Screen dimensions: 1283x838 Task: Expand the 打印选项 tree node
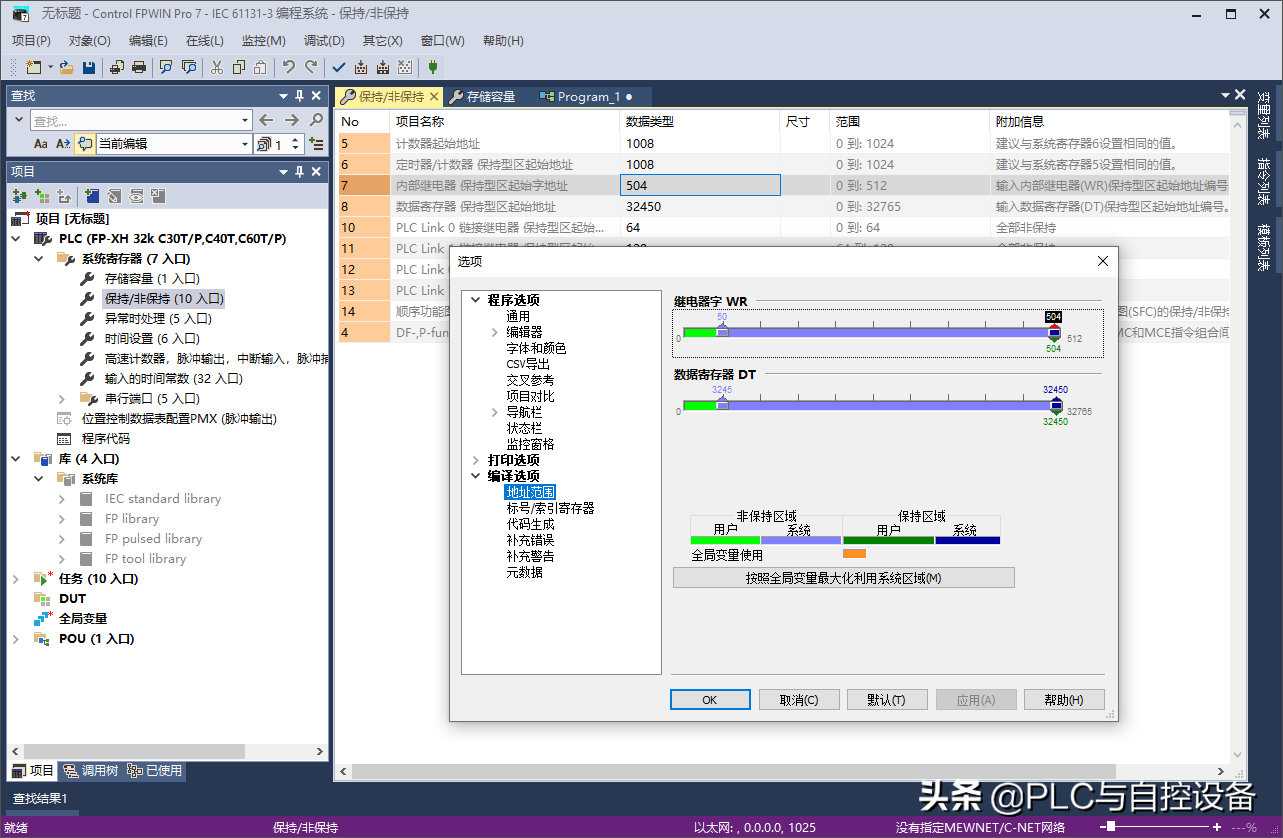point(475,460)
